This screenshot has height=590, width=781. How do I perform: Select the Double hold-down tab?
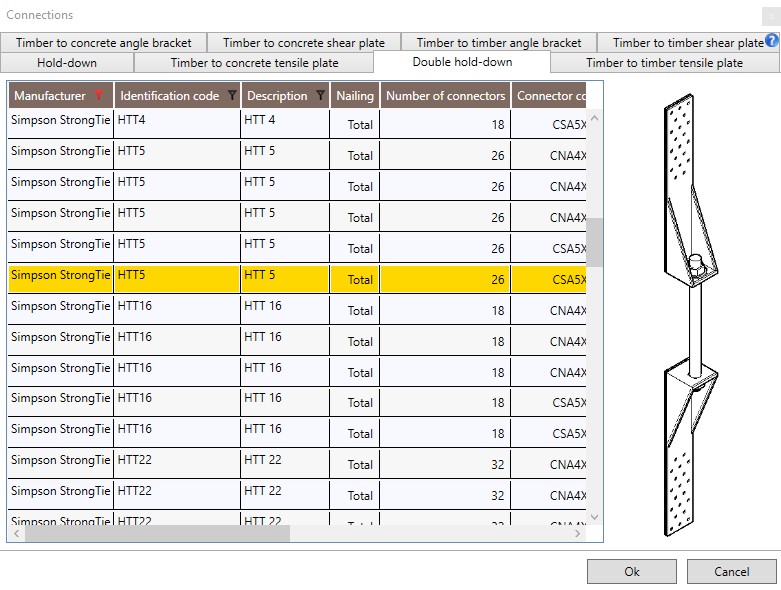[462, 62]
